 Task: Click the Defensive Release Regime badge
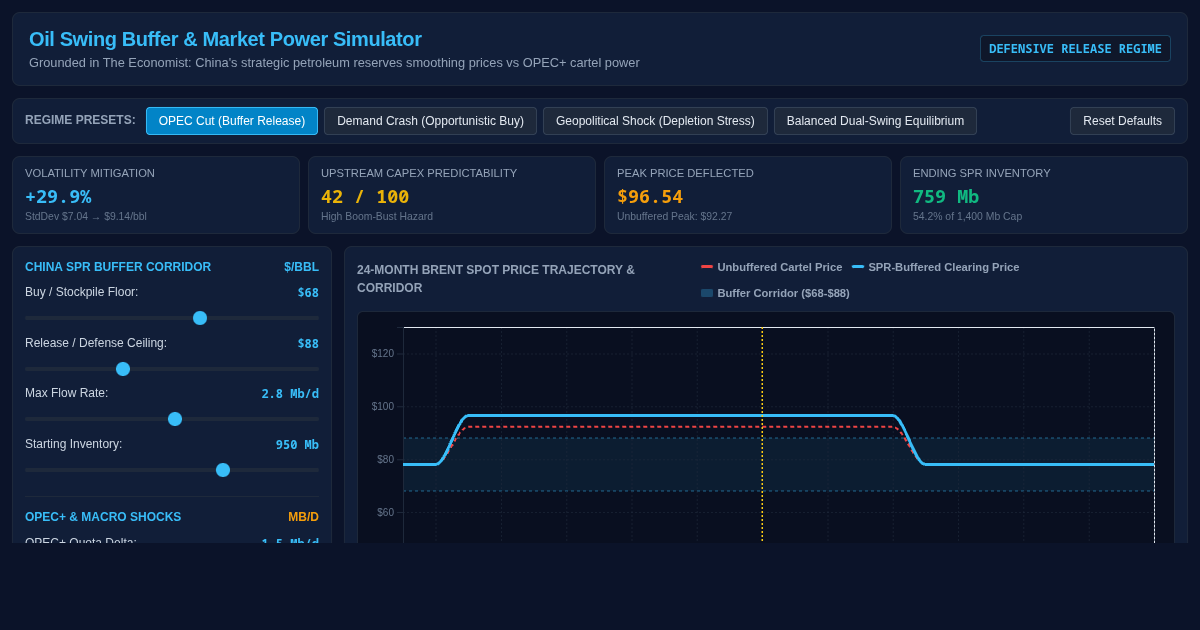(x=1075, y=49)
